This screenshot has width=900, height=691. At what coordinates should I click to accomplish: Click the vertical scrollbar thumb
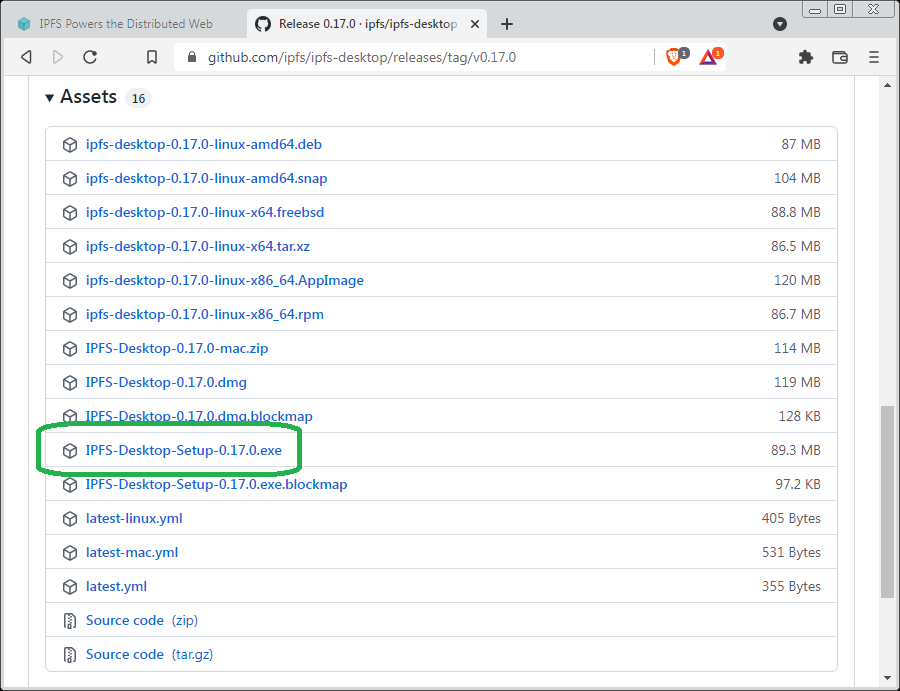887,502
